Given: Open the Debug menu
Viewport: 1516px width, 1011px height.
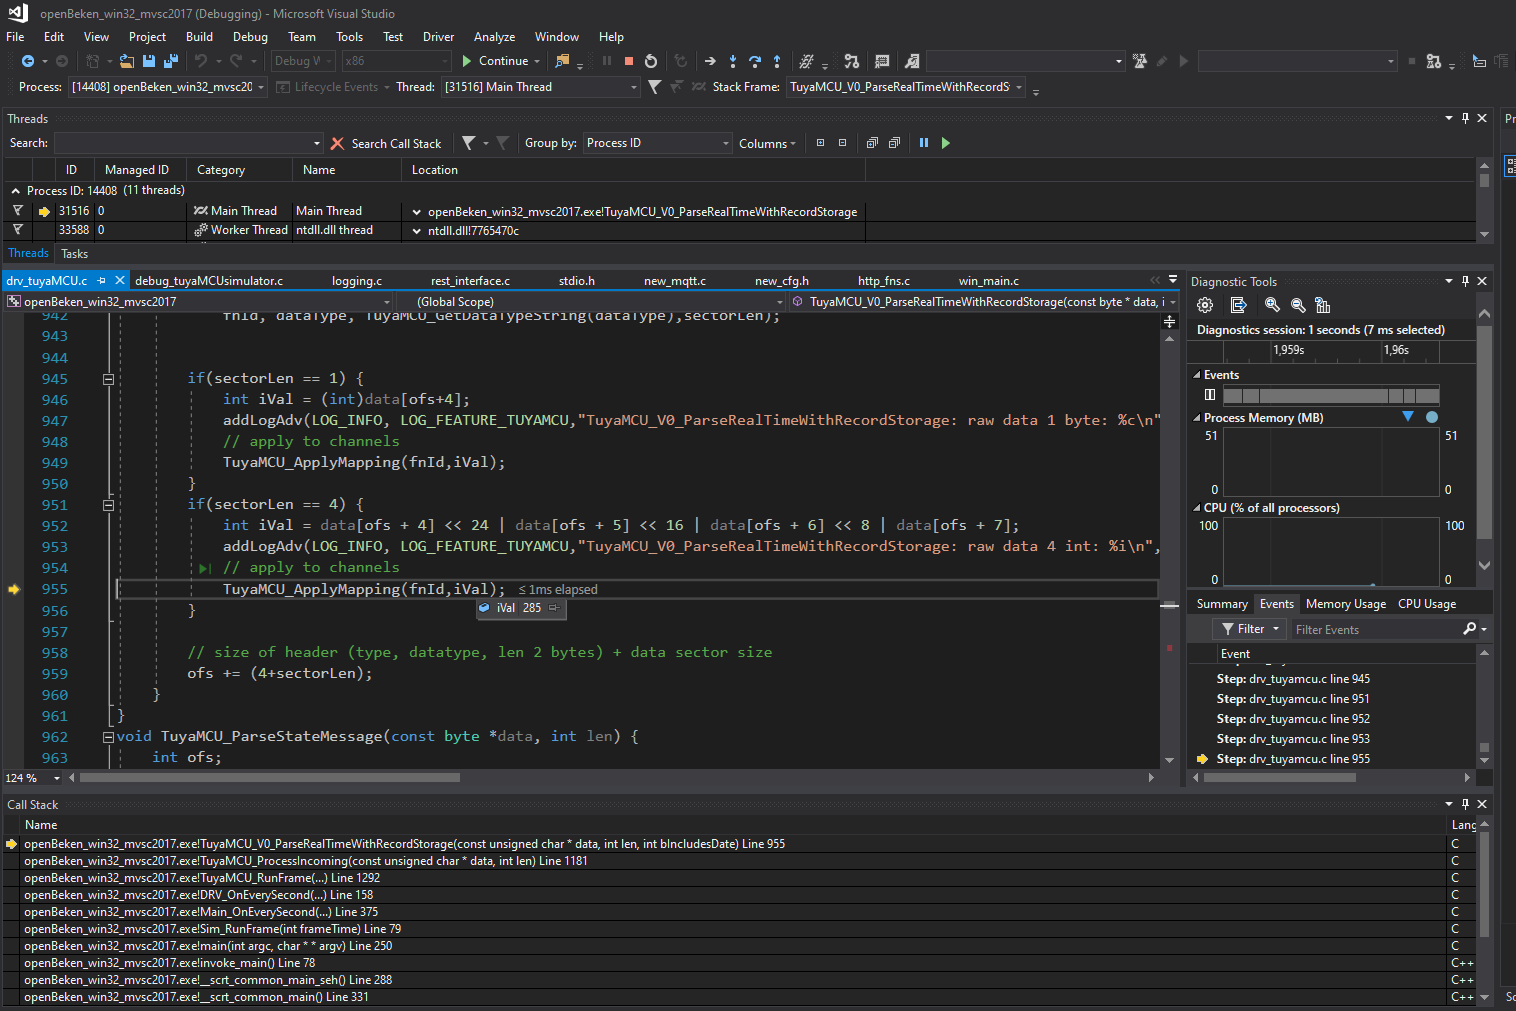Looking at the screenshot, I should point(250,37).
